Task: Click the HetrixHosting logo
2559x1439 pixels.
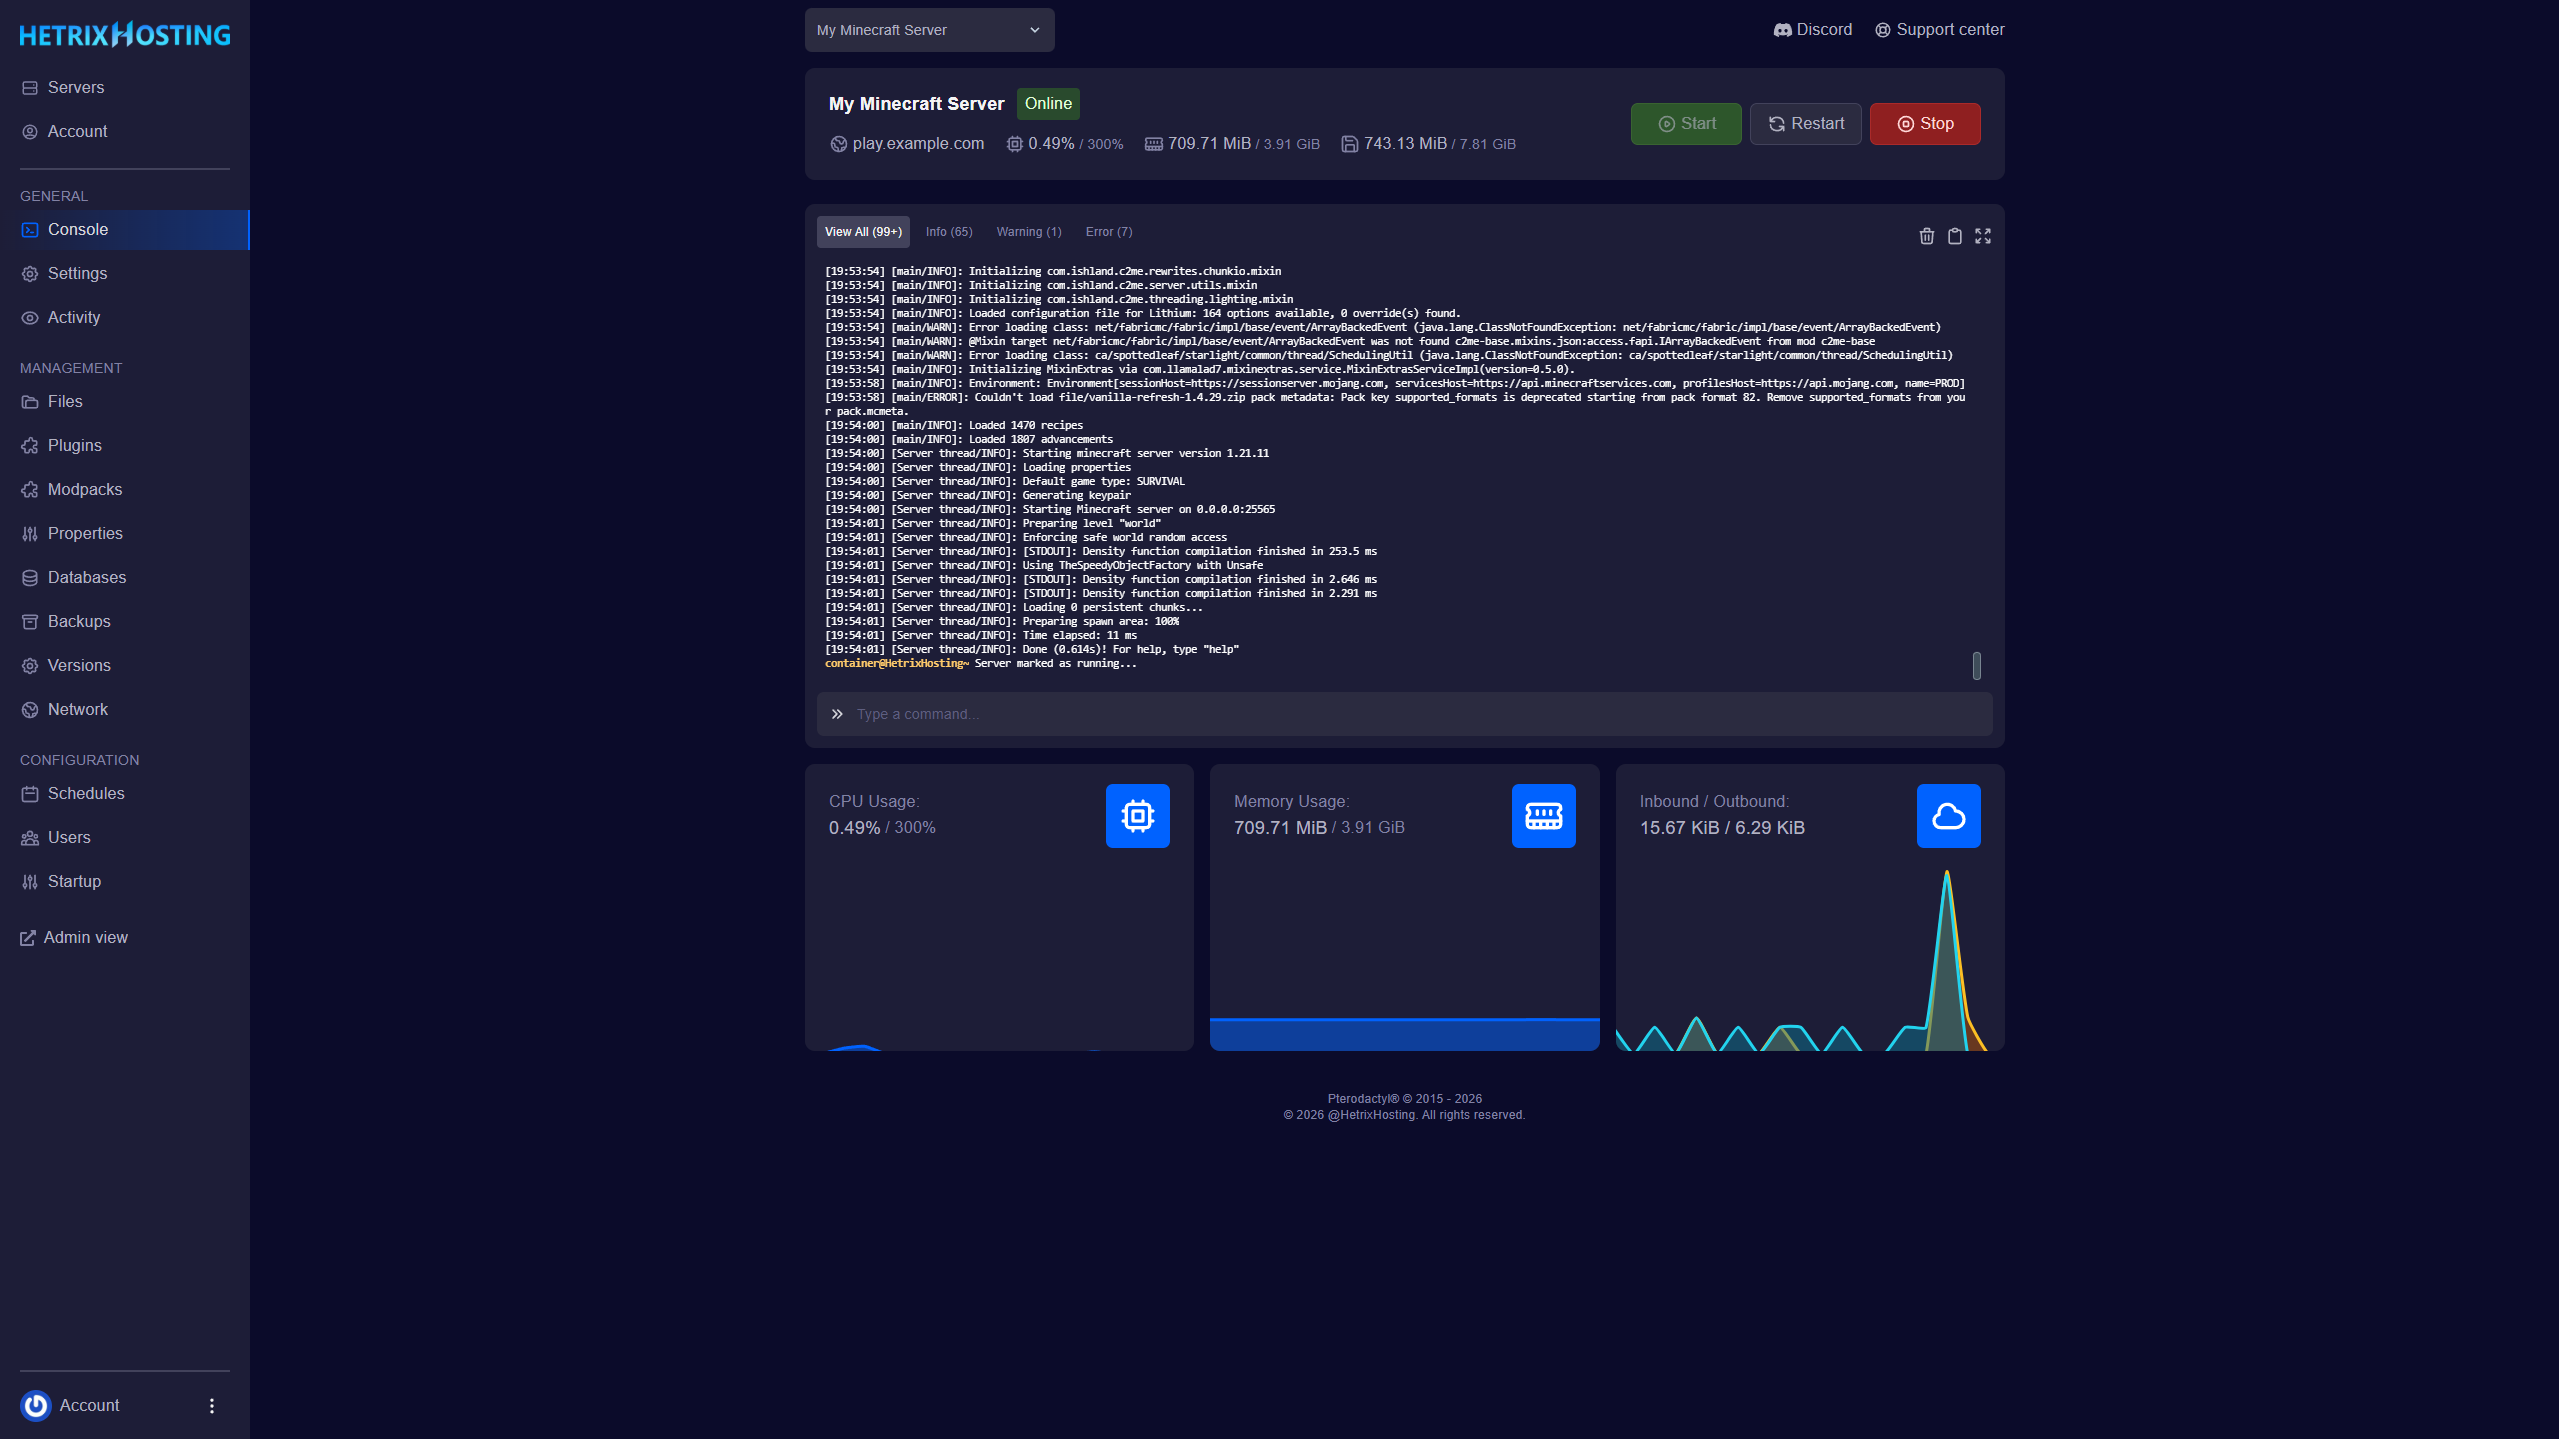Action: click(125, 35)
